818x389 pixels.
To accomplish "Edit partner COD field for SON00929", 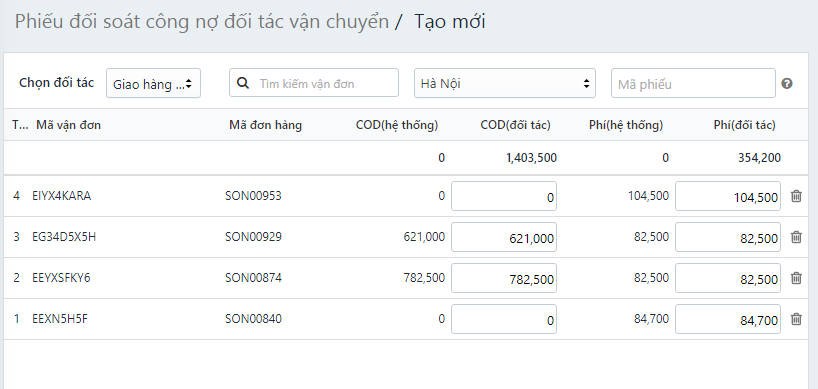I will [x=504, y=237].
